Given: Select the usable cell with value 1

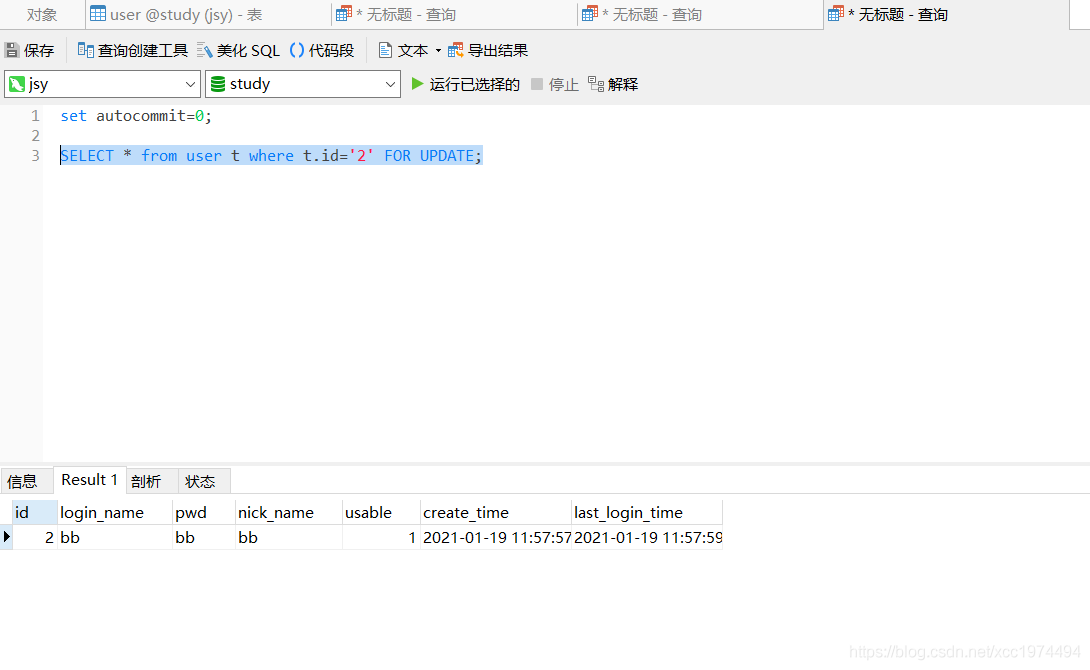Looking at the screenshot, I should (x=381, y=537).
